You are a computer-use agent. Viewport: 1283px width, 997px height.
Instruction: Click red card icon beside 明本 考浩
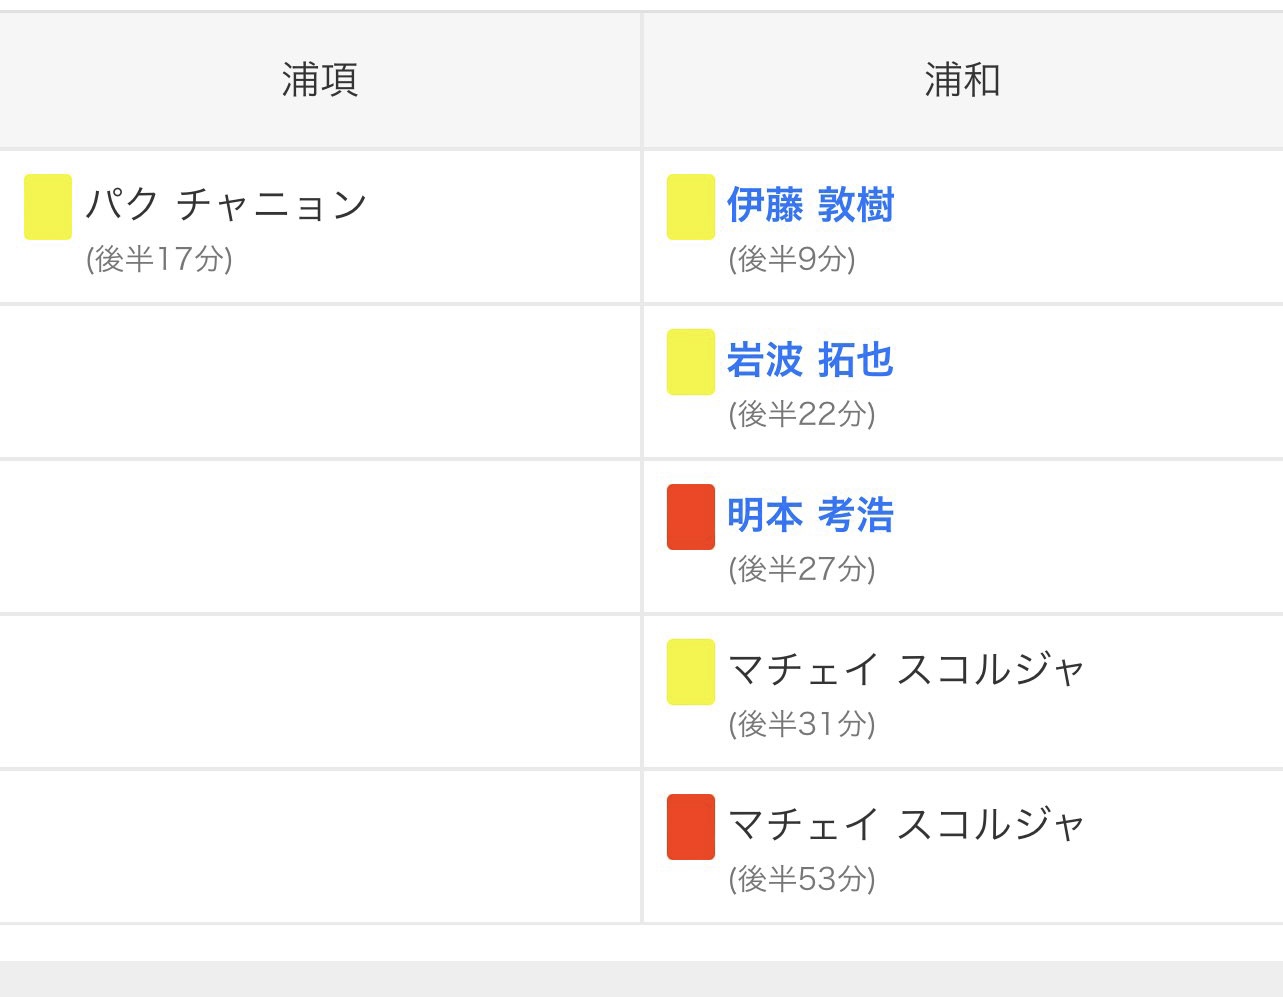point(691,517)
